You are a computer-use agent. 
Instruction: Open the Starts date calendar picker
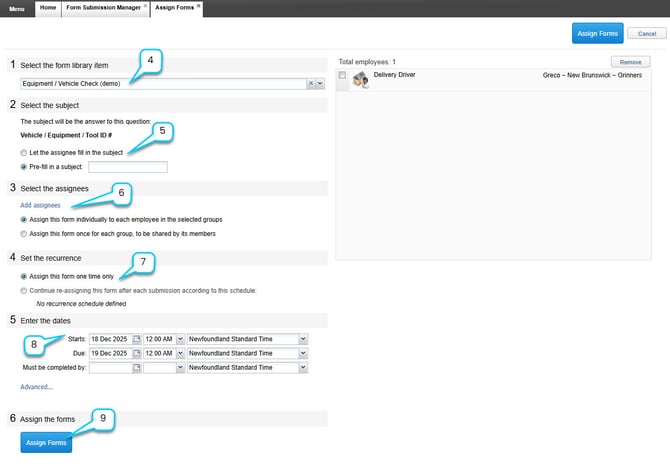(137, 339)
